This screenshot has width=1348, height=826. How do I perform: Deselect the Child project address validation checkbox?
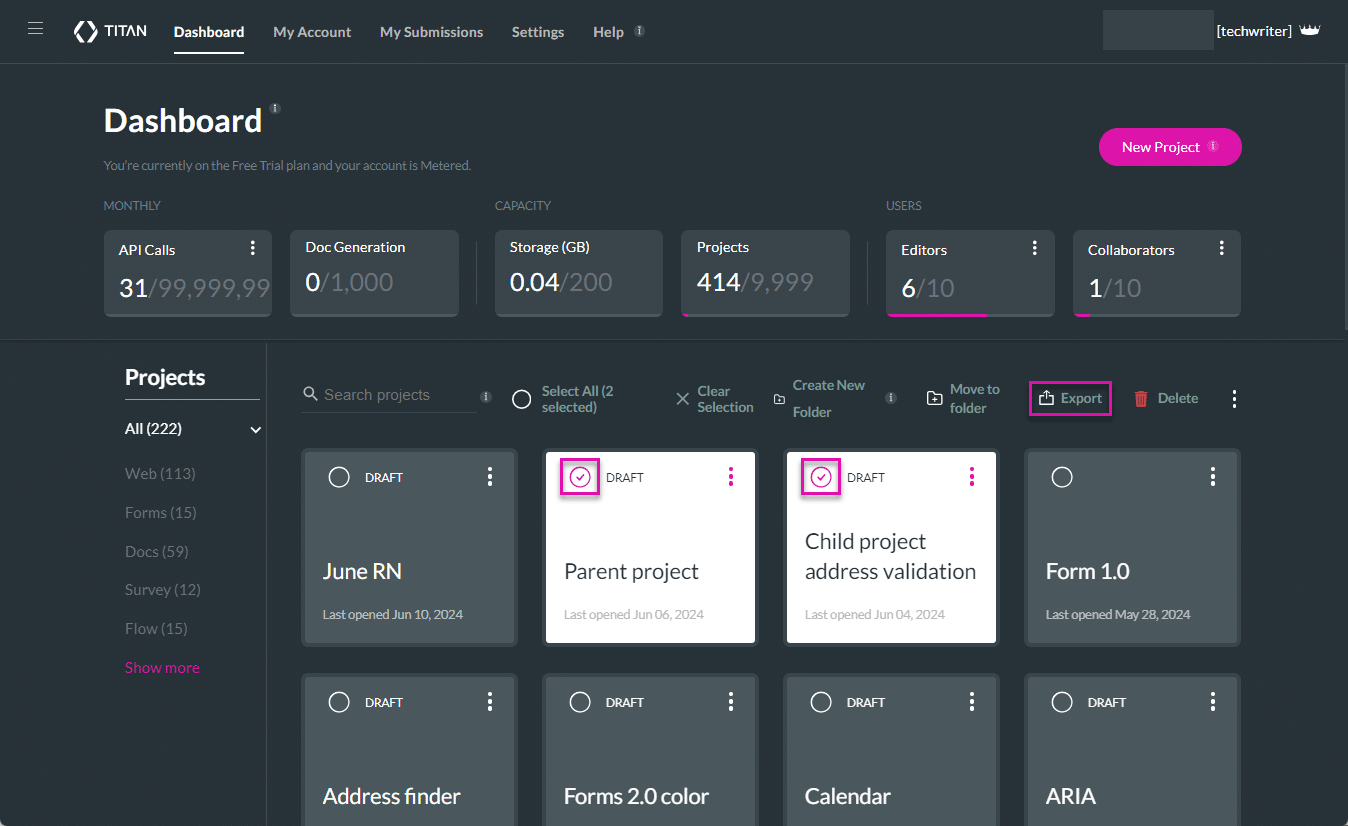pyautogui.click(x=820, y=477)
